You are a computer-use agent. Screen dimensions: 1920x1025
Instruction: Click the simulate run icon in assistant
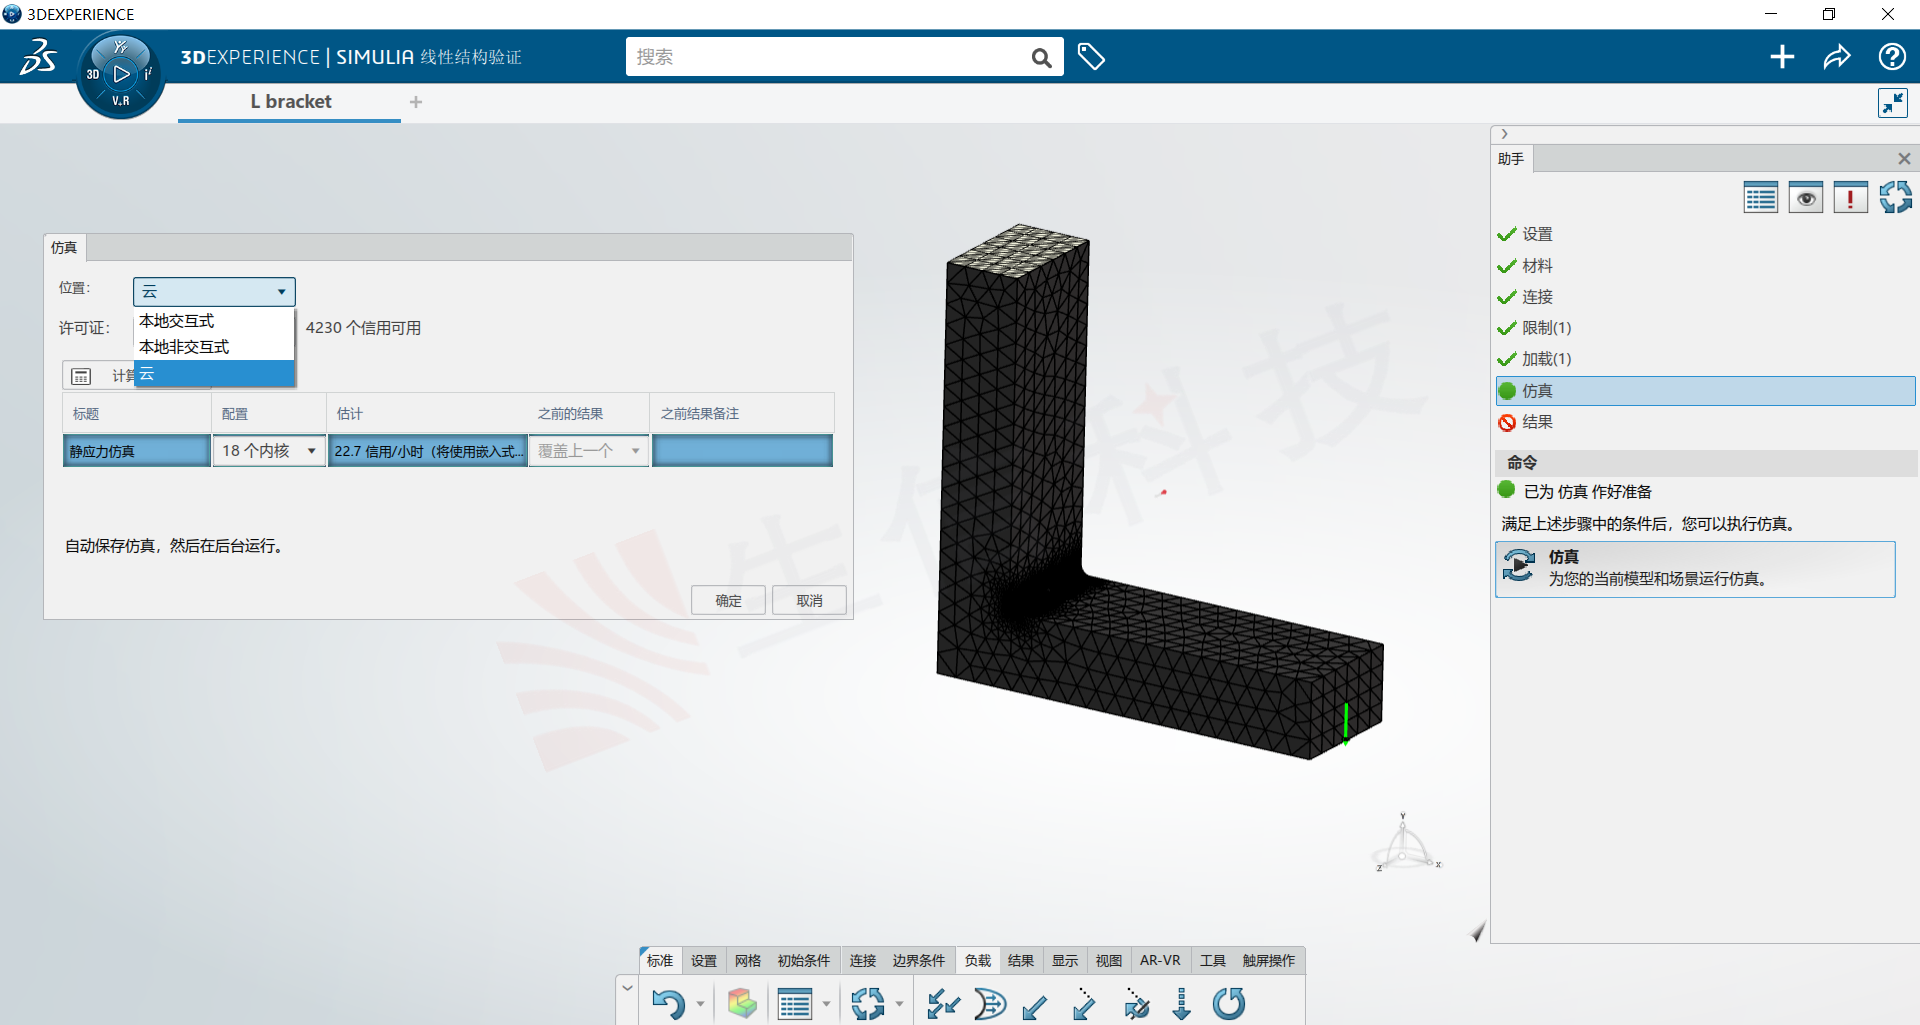coord(1519,565)
